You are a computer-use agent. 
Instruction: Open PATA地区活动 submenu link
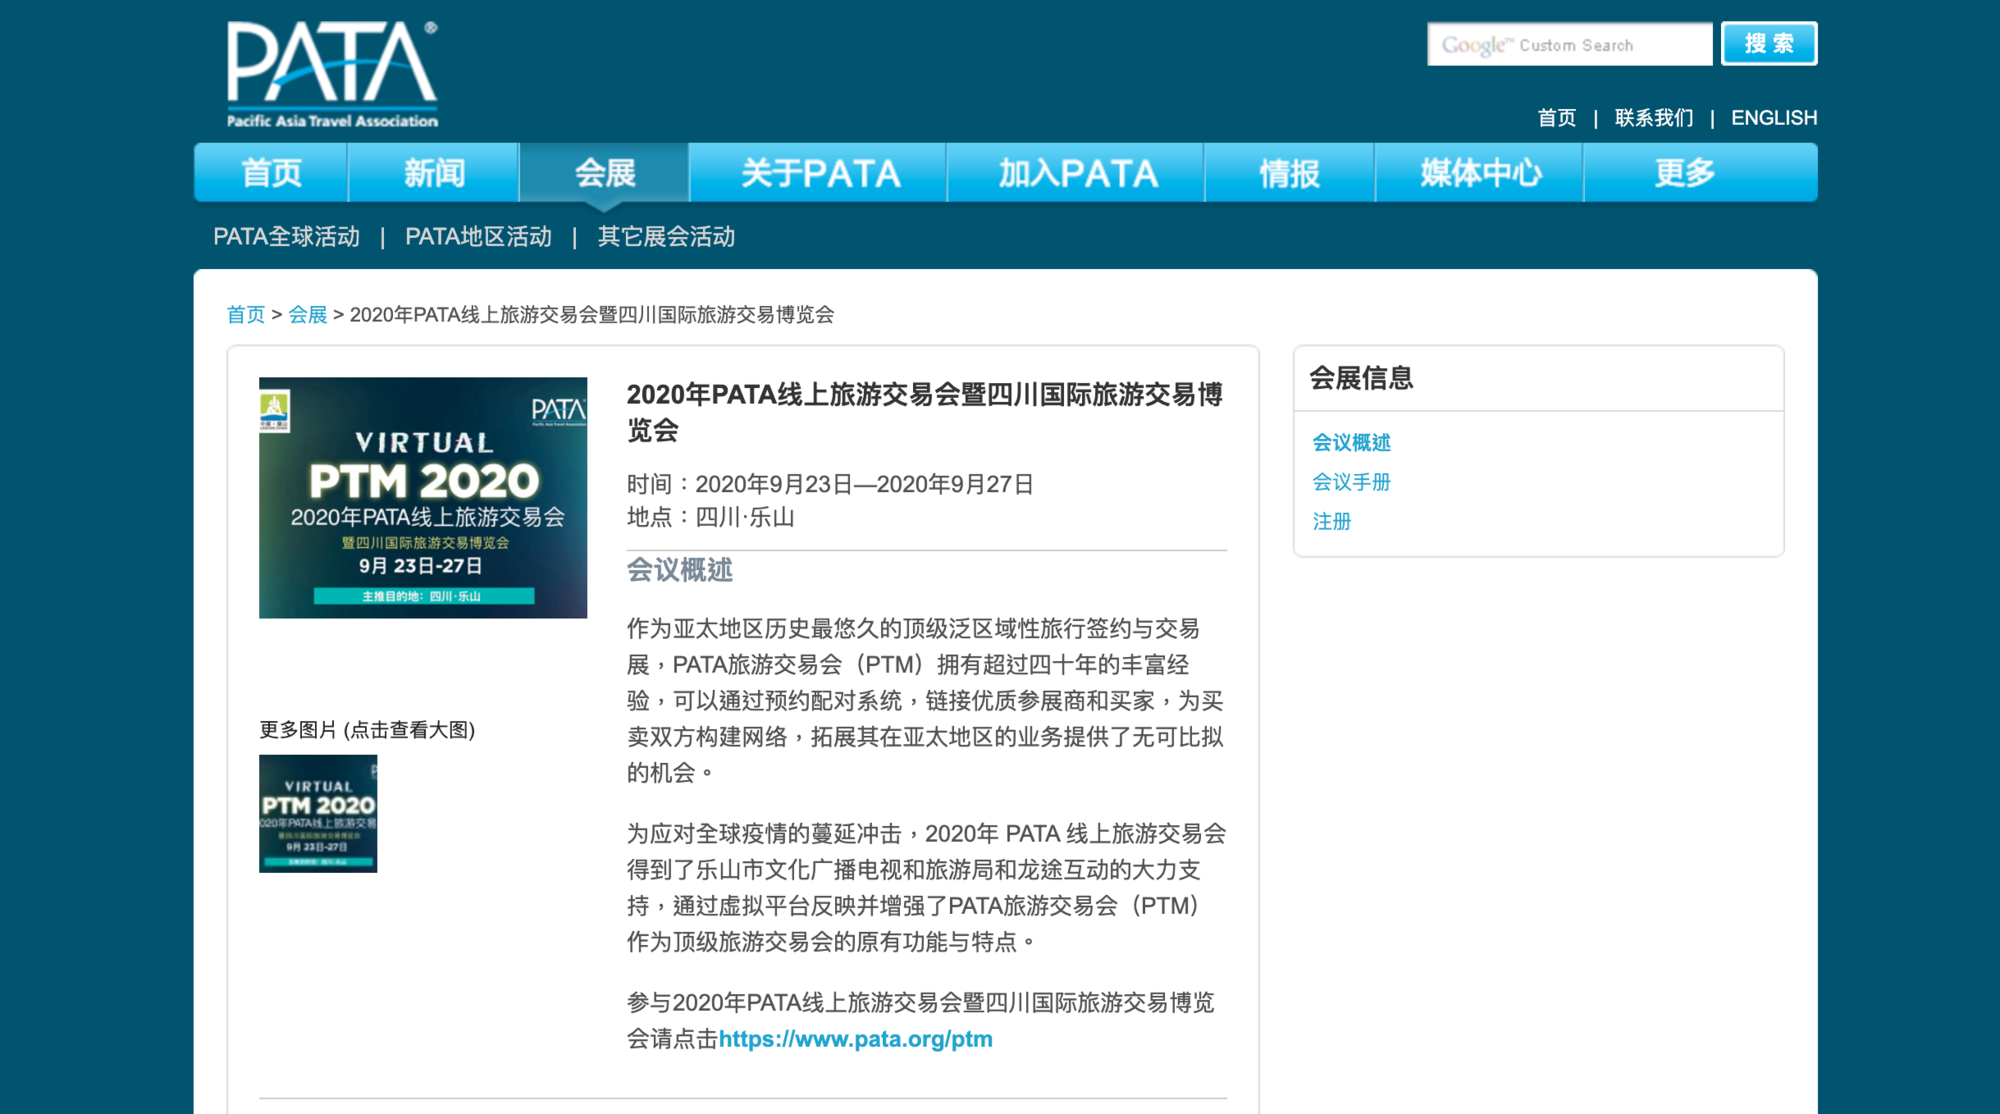478,237
